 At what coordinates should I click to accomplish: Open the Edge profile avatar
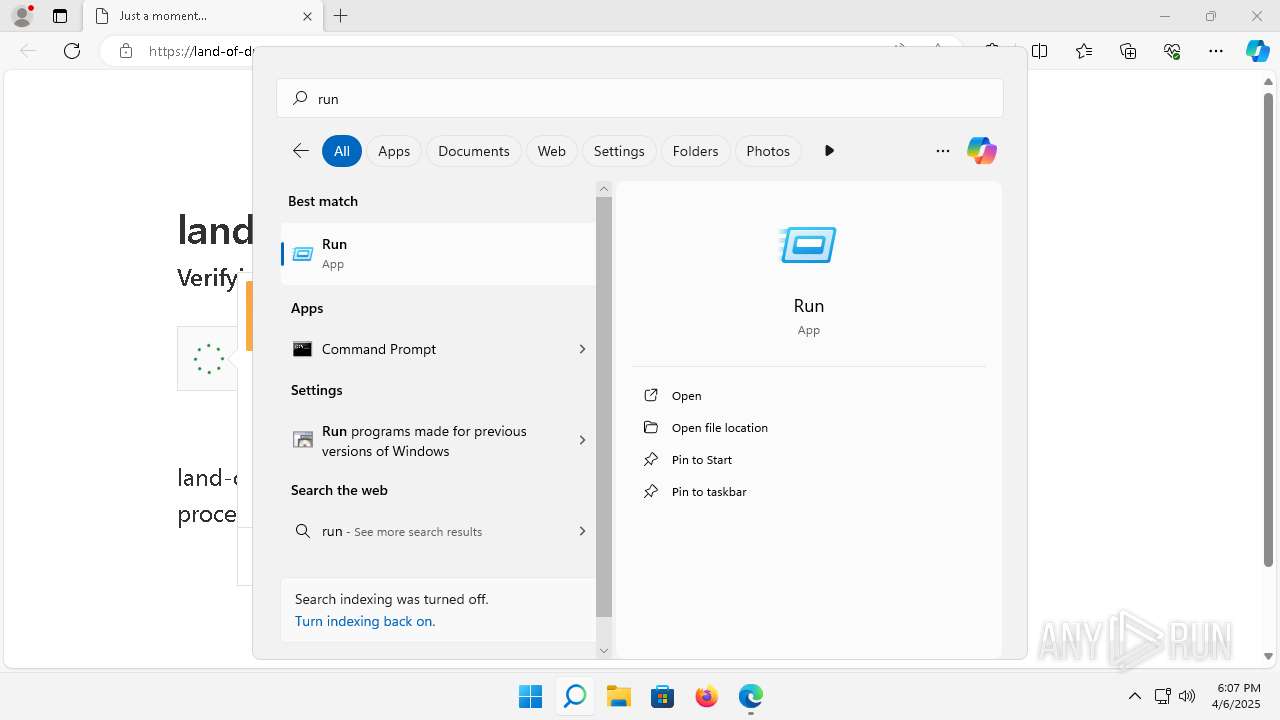tap(21, 16)
